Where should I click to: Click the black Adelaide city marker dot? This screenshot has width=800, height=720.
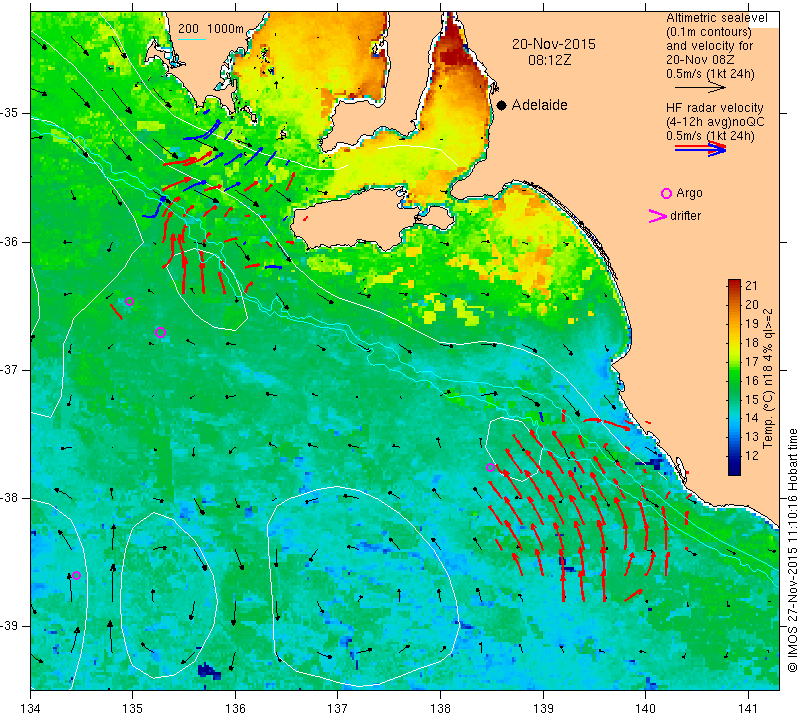pos(502,105)
